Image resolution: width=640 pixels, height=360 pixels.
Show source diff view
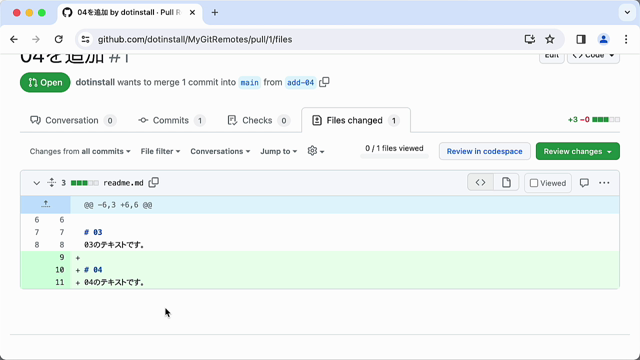point(480,182)
